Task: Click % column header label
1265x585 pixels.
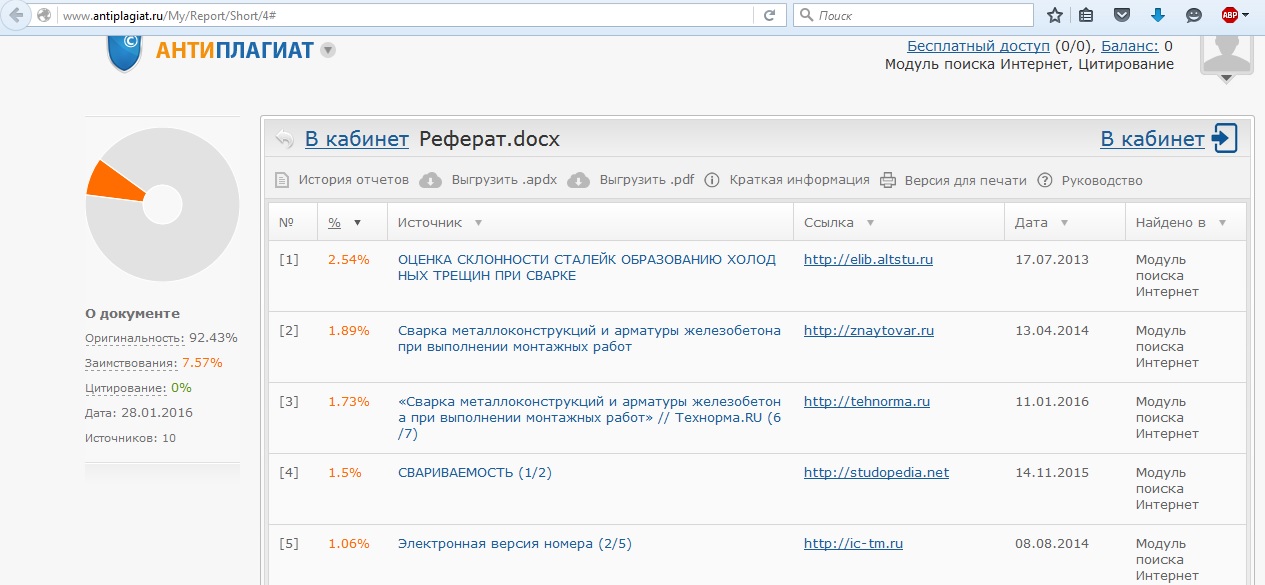Action: 335,223
